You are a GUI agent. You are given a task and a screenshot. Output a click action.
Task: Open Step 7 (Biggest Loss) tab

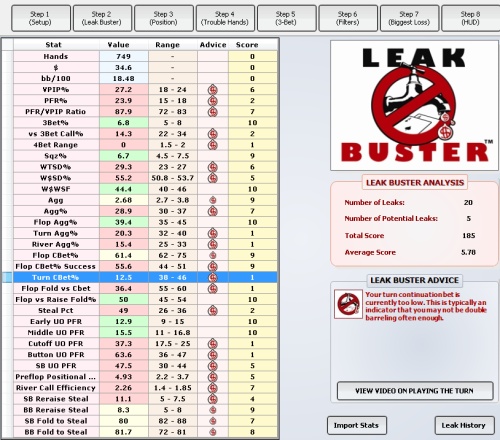pyautogui.click(x=409, y=18)
